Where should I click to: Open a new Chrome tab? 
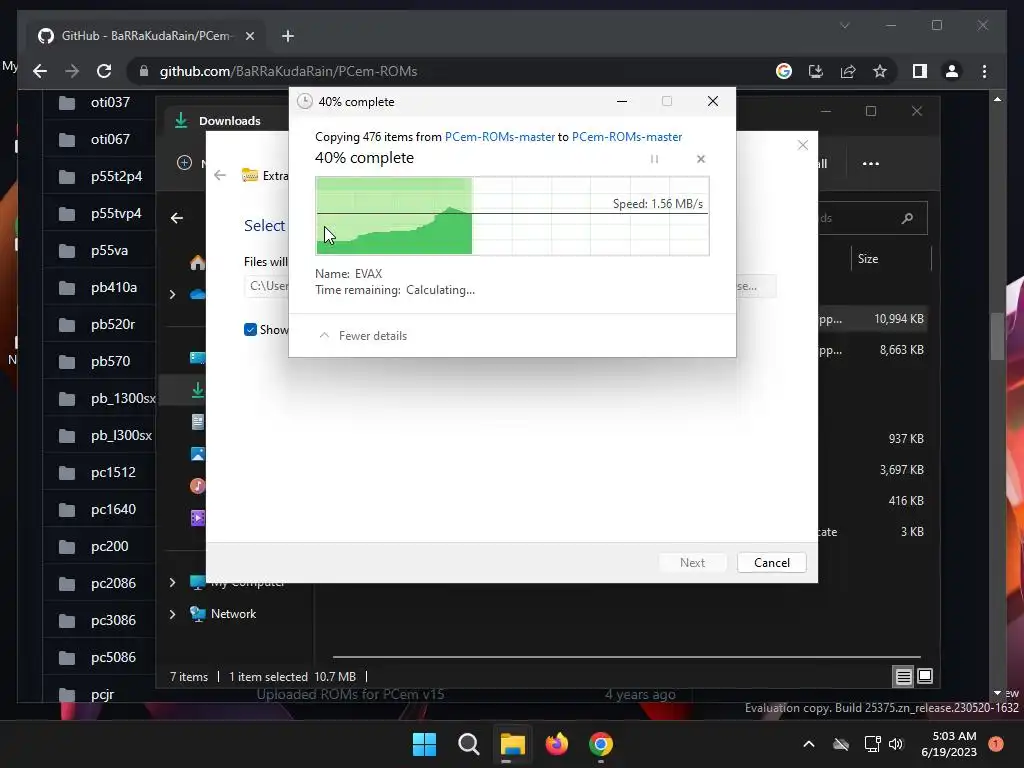coord(287,36)
